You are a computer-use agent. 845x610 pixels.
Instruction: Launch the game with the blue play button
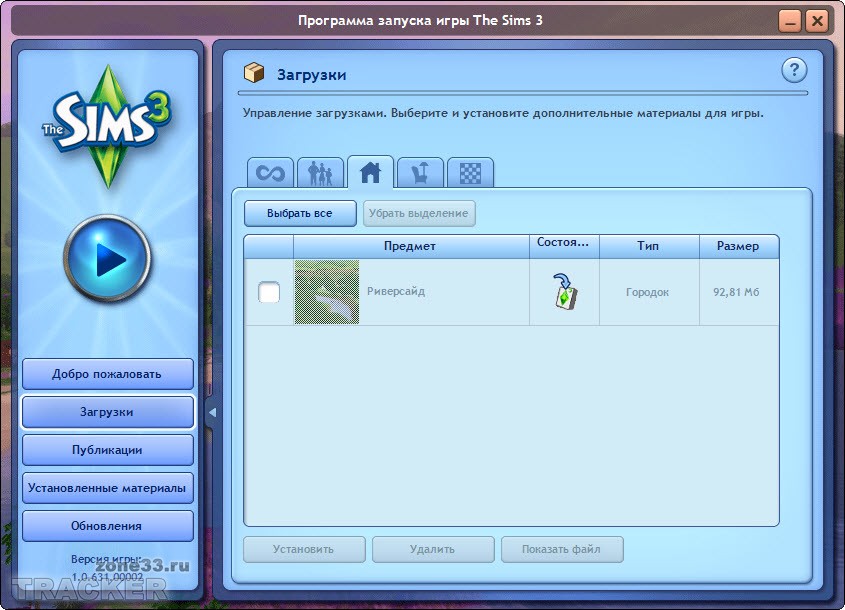(107, 258)
